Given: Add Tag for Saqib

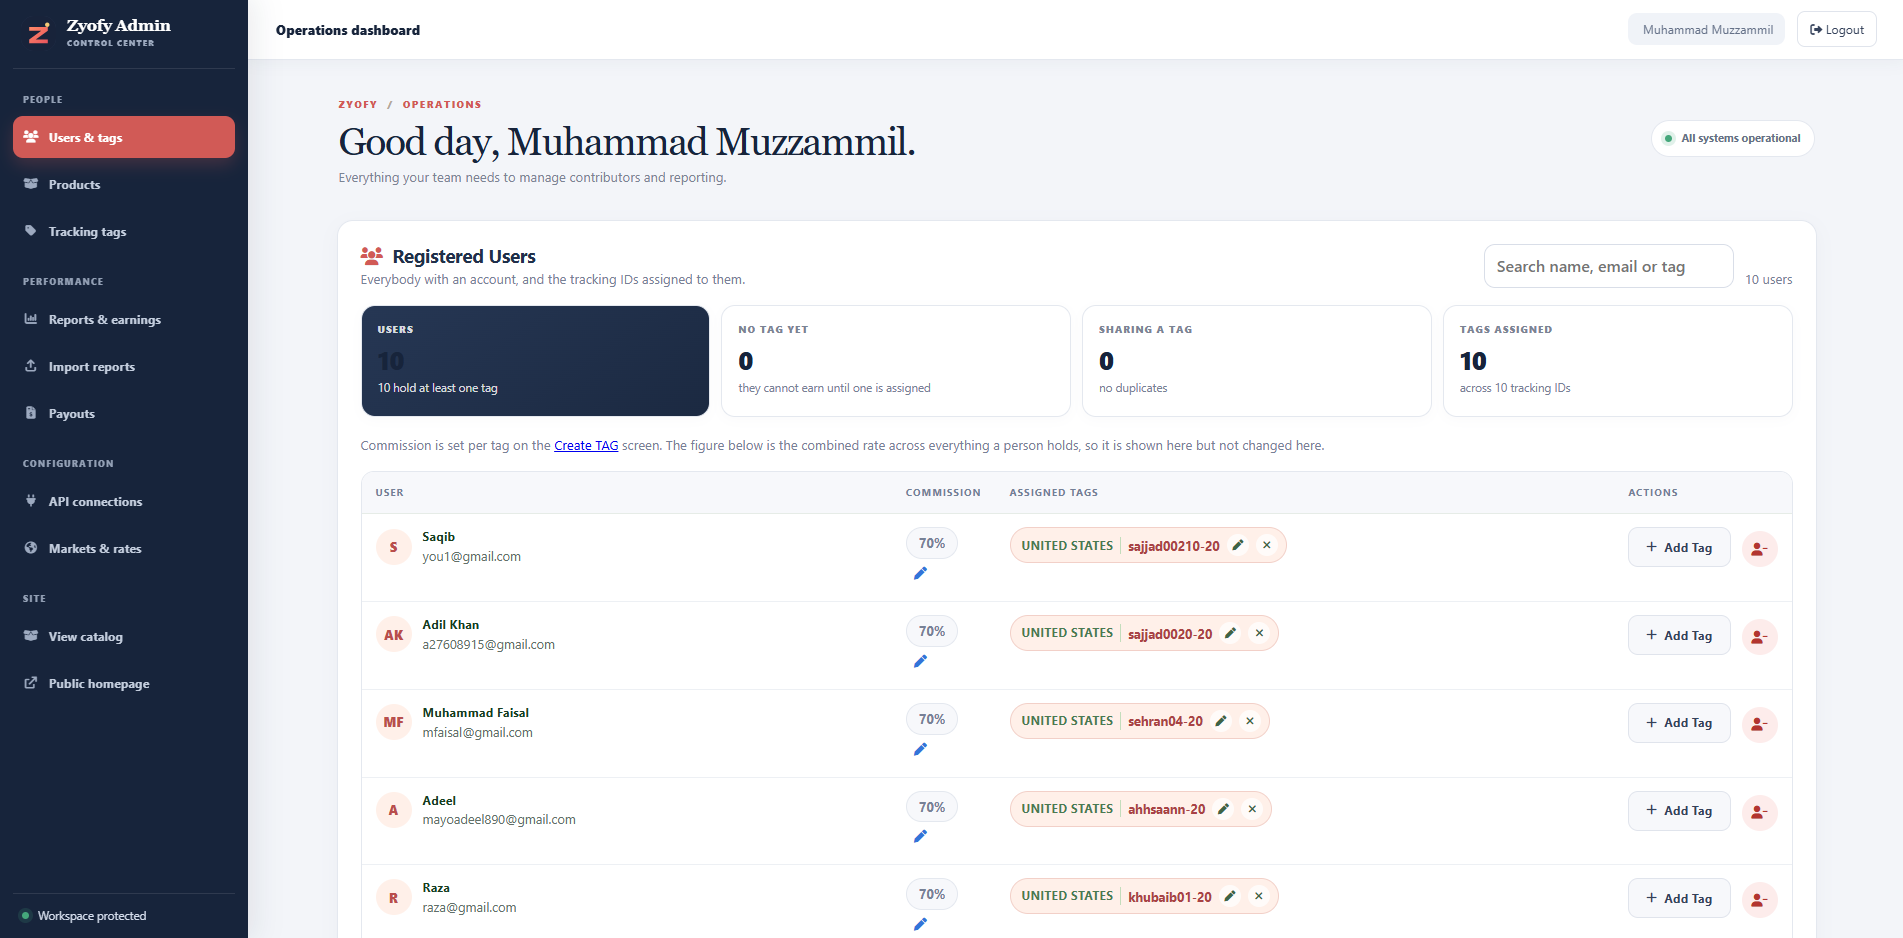Looking at the screenshot, I should point(1679,547).
